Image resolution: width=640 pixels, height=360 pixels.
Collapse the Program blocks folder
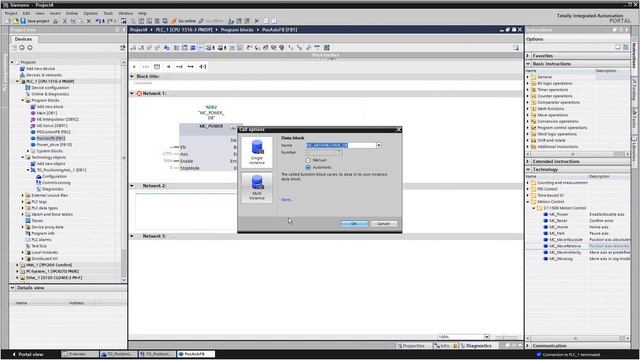[x=23, y=100]
